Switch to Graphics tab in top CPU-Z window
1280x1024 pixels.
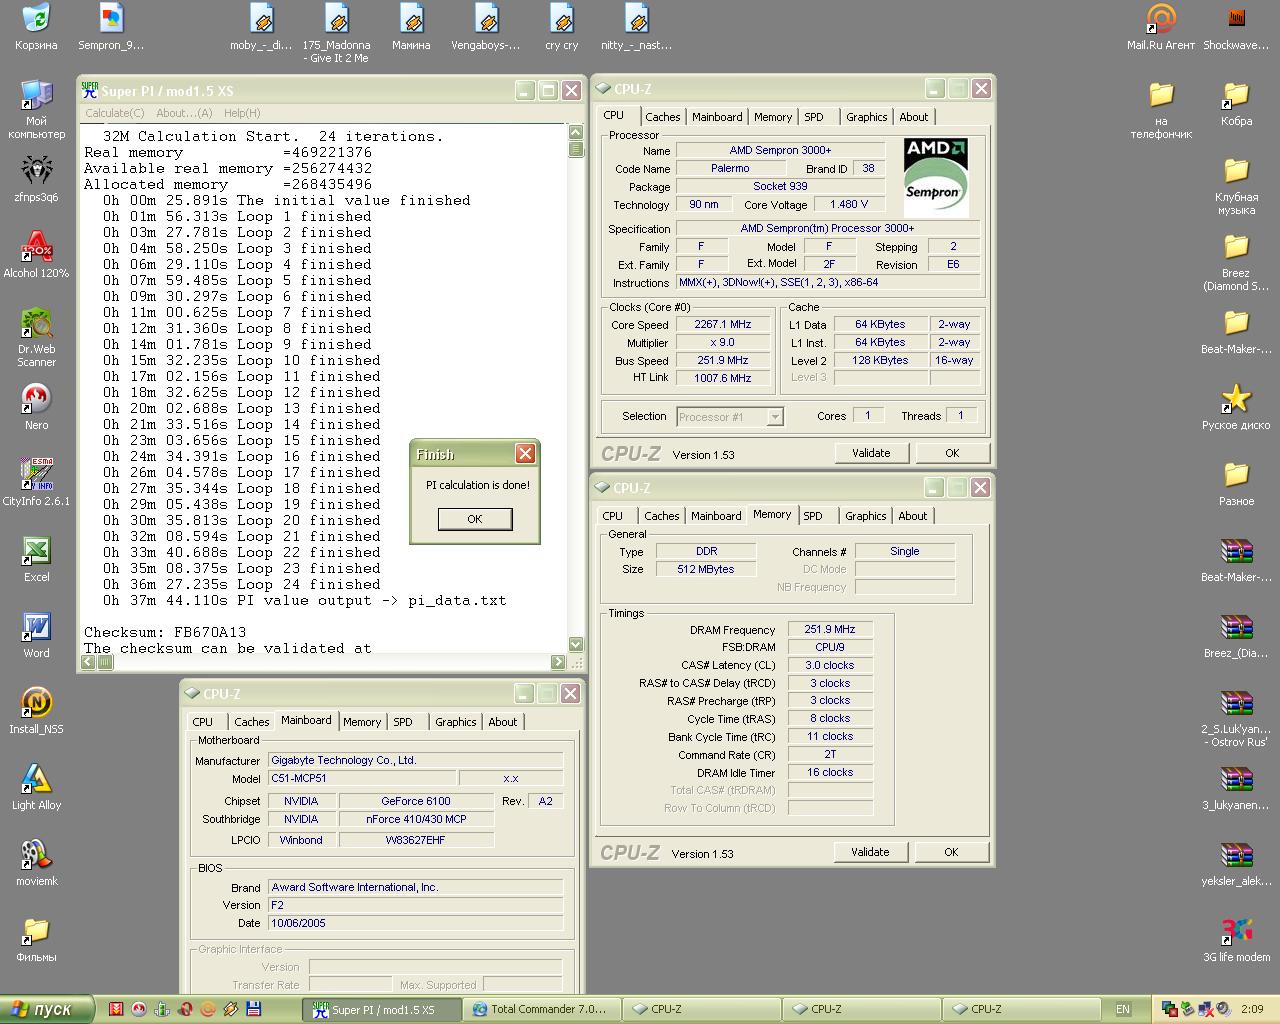pos(866,117)
